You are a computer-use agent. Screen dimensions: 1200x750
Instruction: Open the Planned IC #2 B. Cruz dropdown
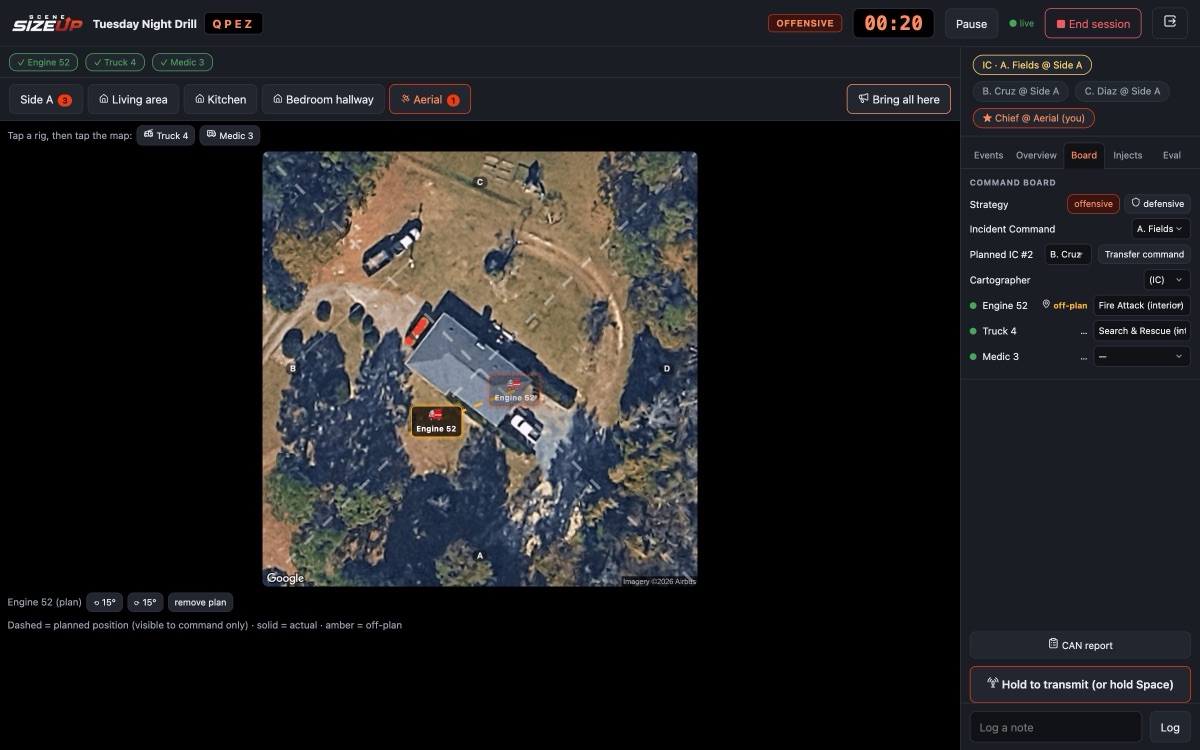pos(1067,254)
